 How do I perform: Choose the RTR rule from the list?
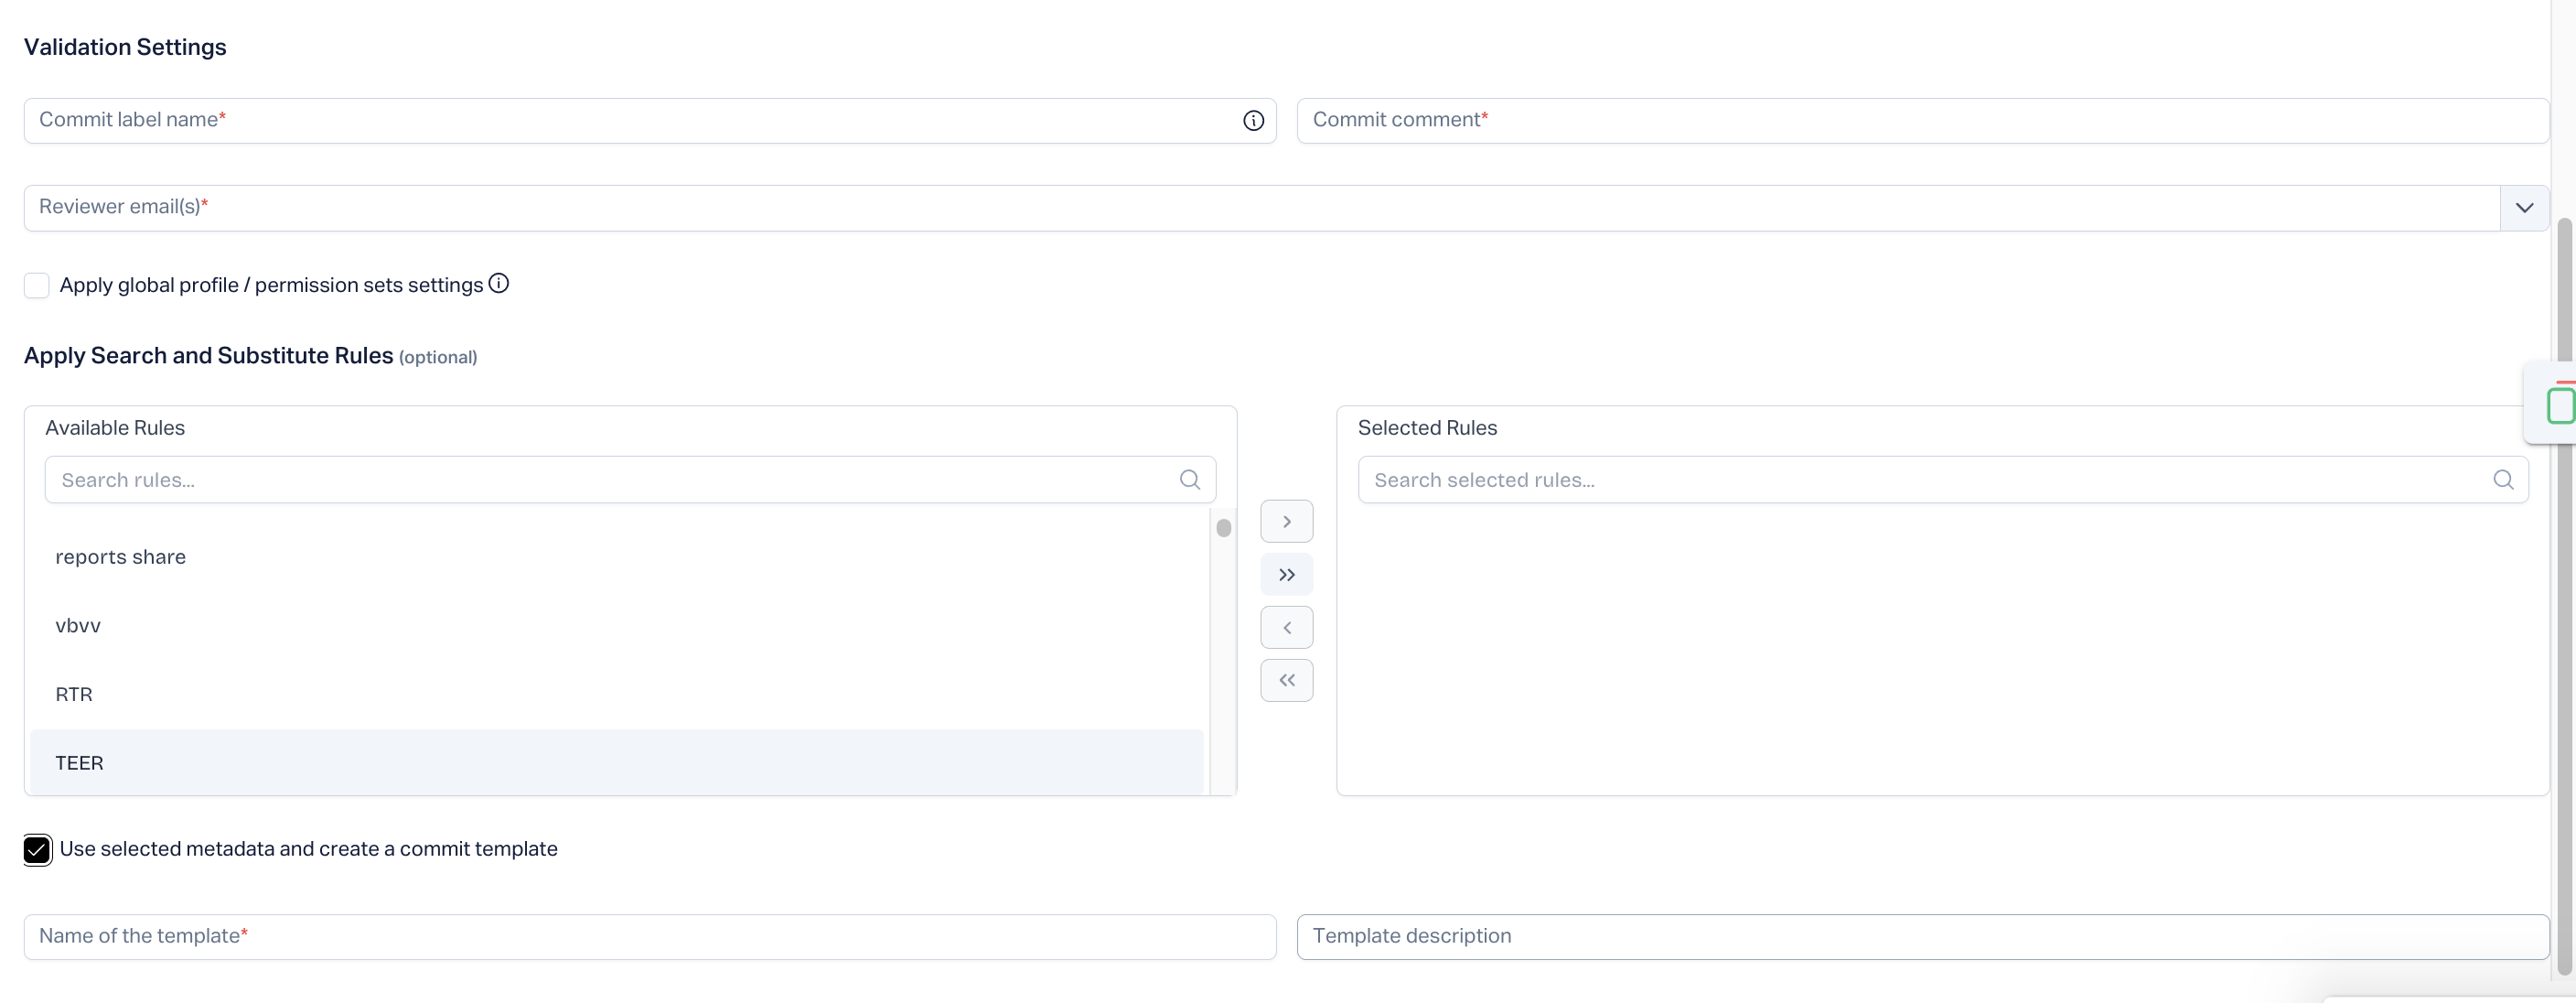pos(74,695)
